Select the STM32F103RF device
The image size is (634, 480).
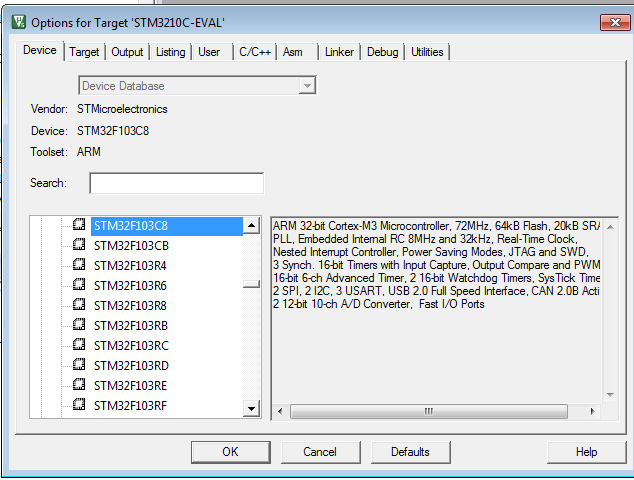pos(130,406)
